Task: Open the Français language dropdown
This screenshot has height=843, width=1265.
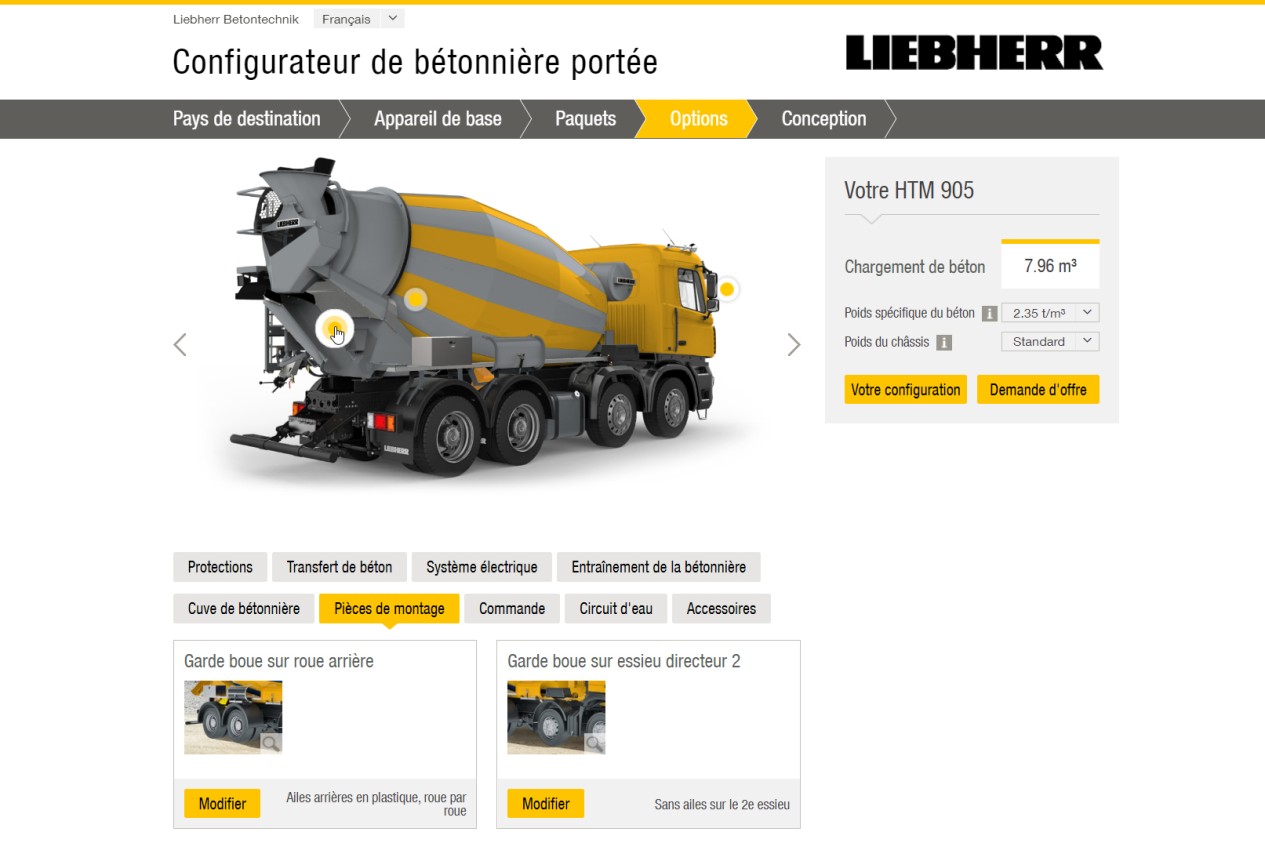Action: [359, 19]
